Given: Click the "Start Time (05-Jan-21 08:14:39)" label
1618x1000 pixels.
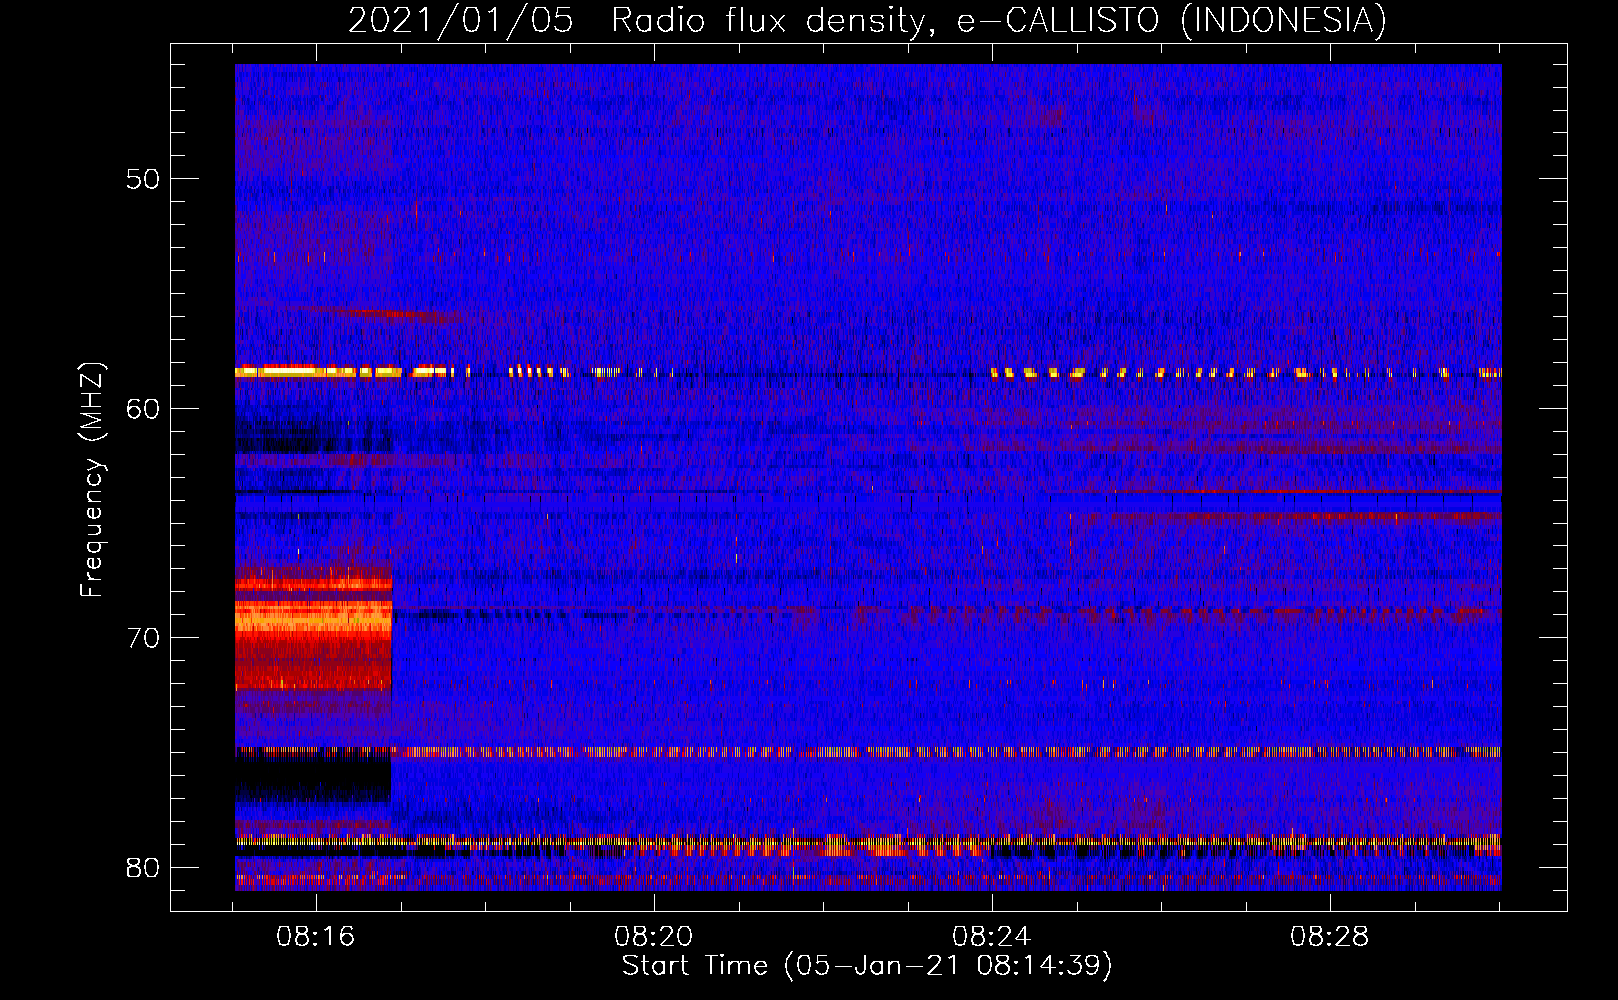Looking at the screenshot, I should tap(867, 966).
